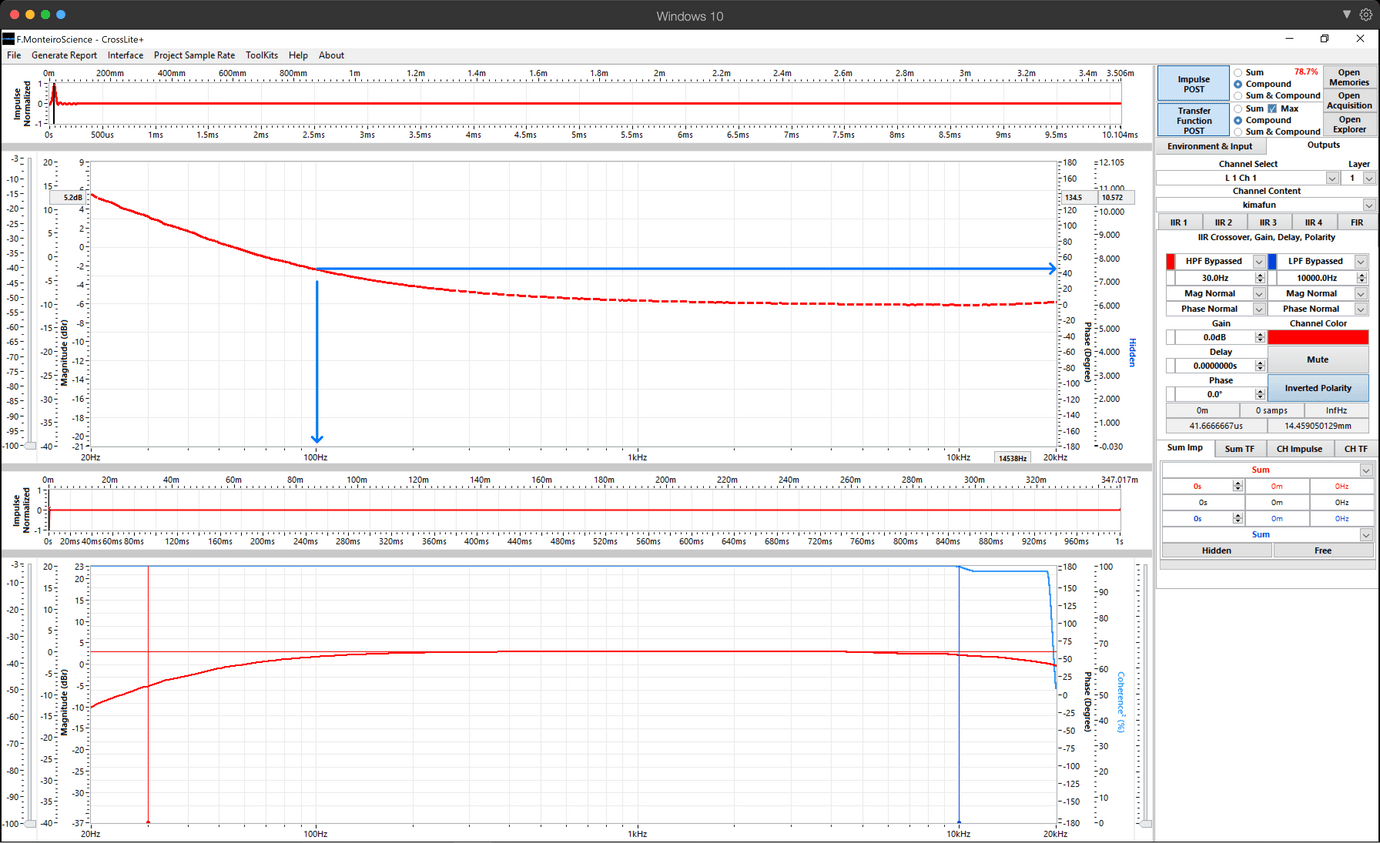Adjust the blue 0s time stepper

click(x=1238, y=518)
